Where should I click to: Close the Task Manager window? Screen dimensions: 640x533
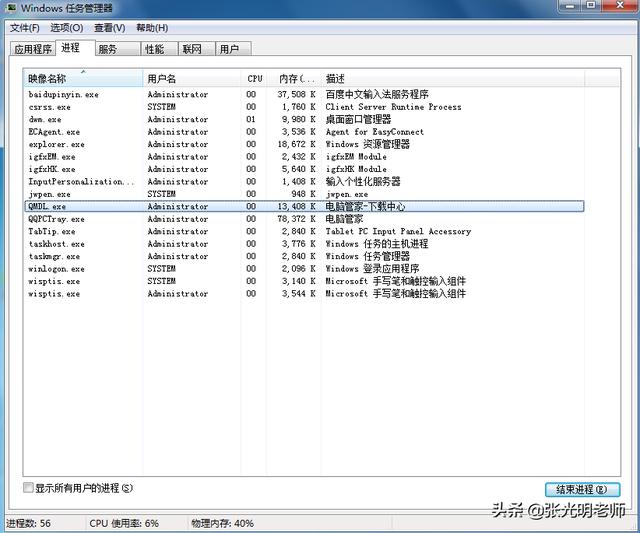tap(620, 6)
